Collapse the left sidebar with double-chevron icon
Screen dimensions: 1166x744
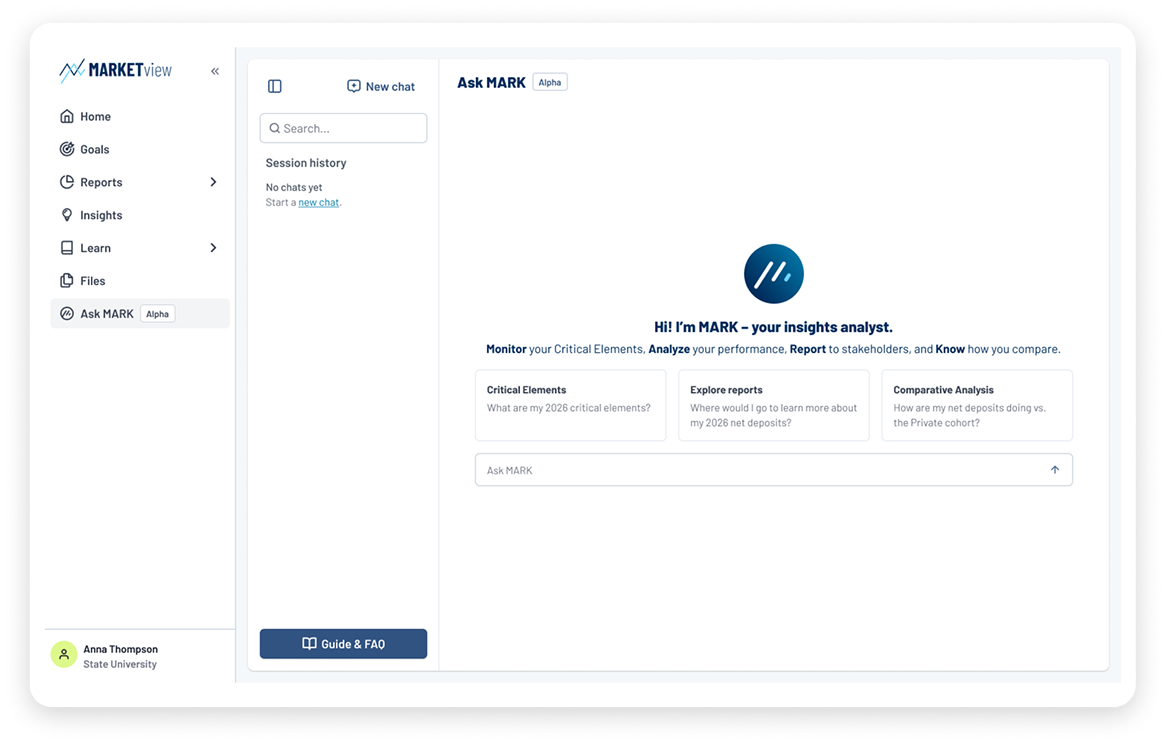pos(215,71)
